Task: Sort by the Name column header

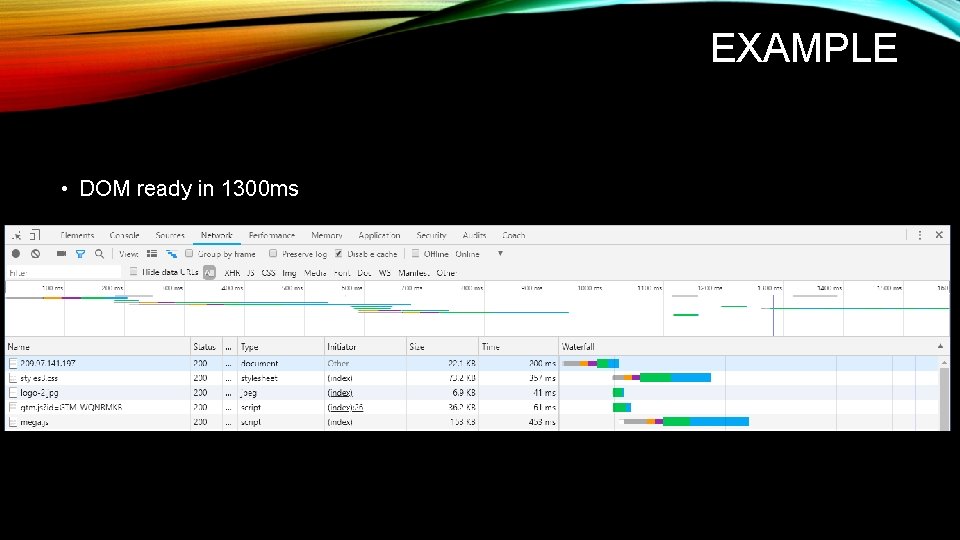Action: 98,347
